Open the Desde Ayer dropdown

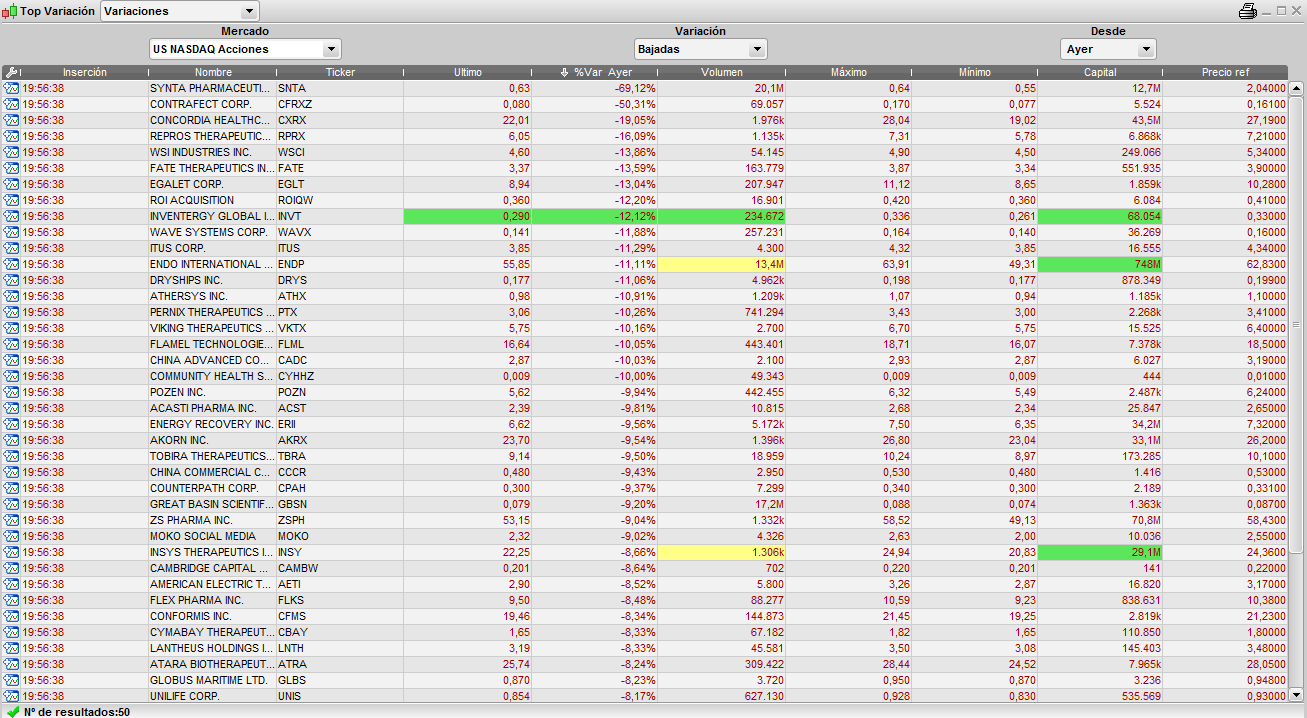click(1108, 49)
